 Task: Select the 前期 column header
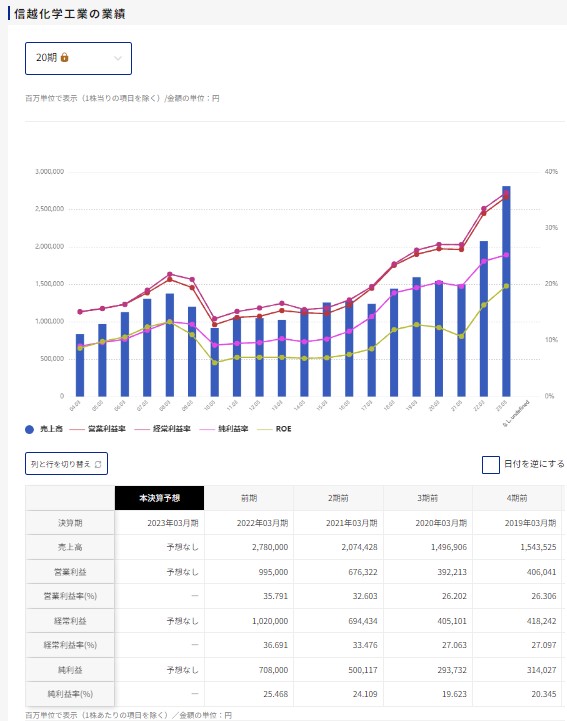[x=249, y=498]
